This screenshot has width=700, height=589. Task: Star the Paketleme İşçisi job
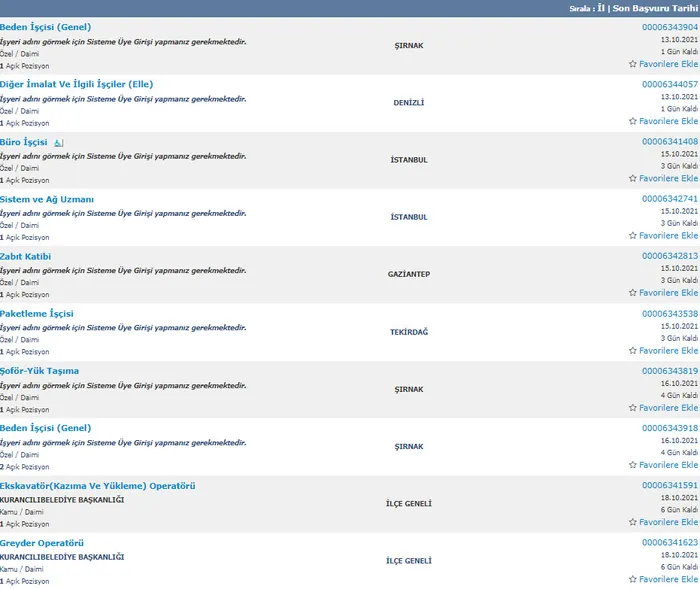(x=632, y=351)
